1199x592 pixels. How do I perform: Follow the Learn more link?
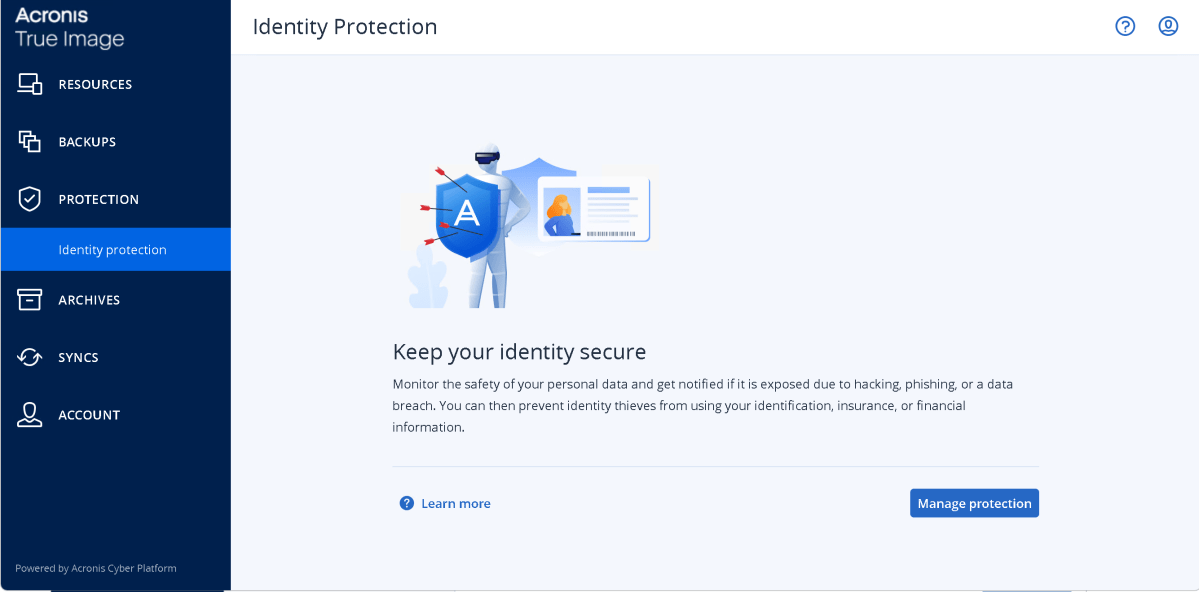[x=456, y=503]
